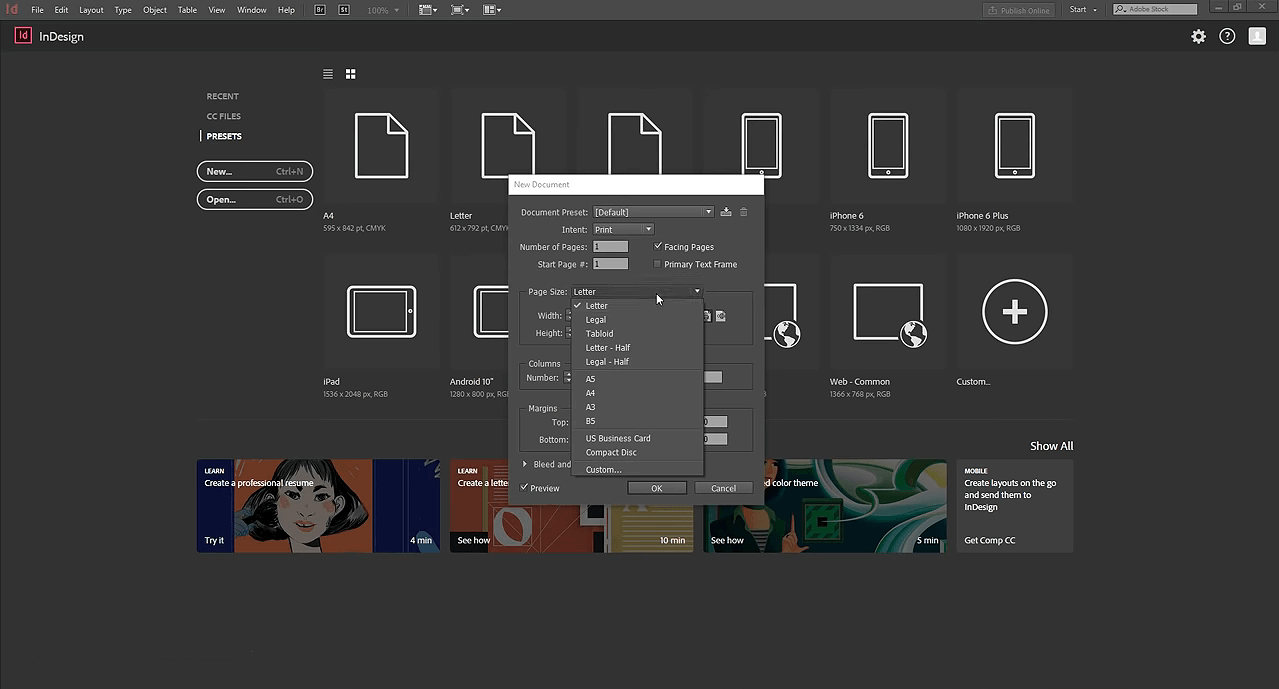Uncheck the Preview option
This screenshot has height=689, width=1279.
tap(524, 488)
